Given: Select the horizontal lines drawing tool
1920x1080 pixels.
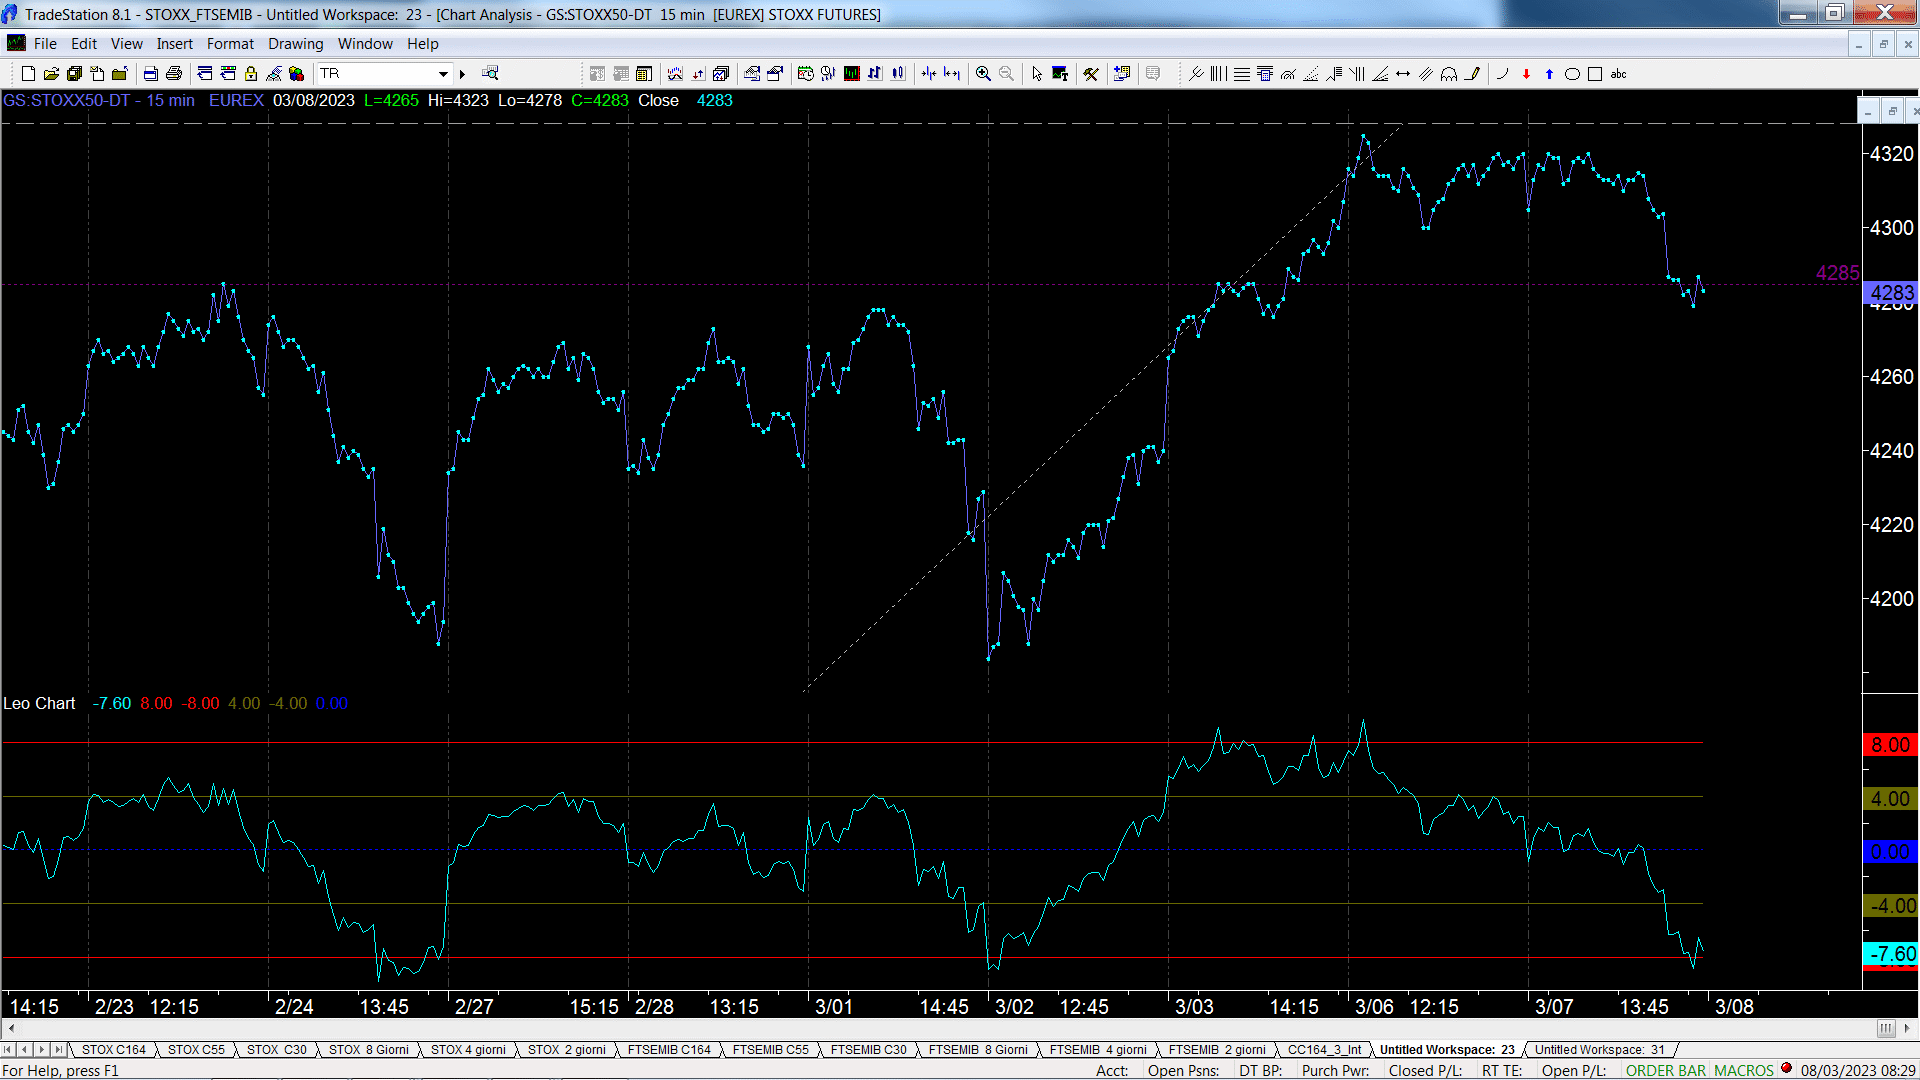Looking at the screenshot, I should click(x=1241, y=74).
